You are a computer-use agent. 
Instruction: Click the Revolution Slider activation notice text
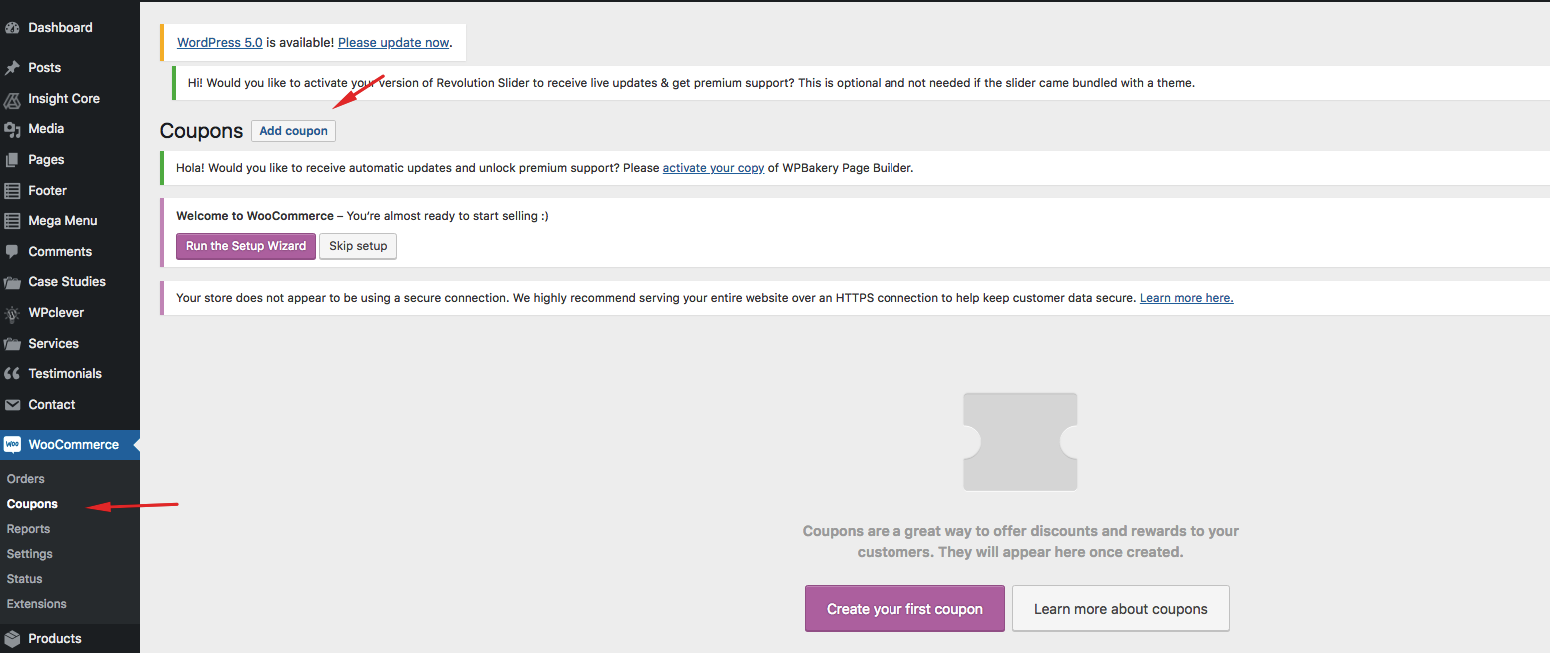click(691, 83)
